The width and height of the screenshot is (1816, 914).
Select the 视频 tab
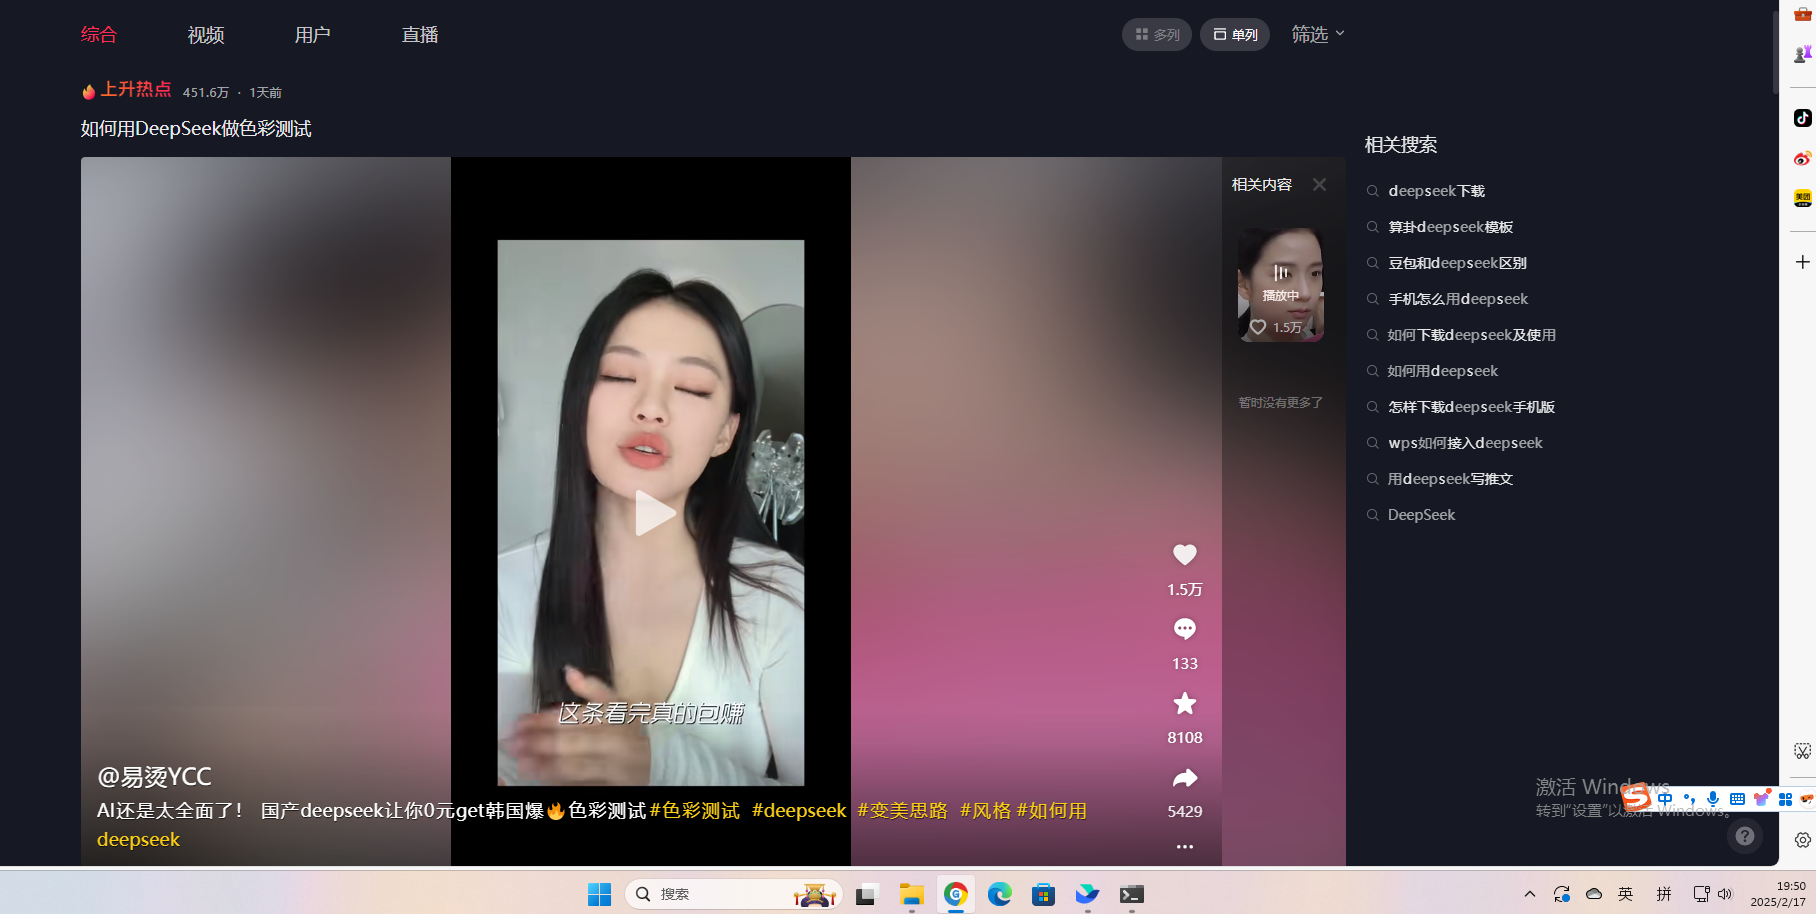coord(206,35)
